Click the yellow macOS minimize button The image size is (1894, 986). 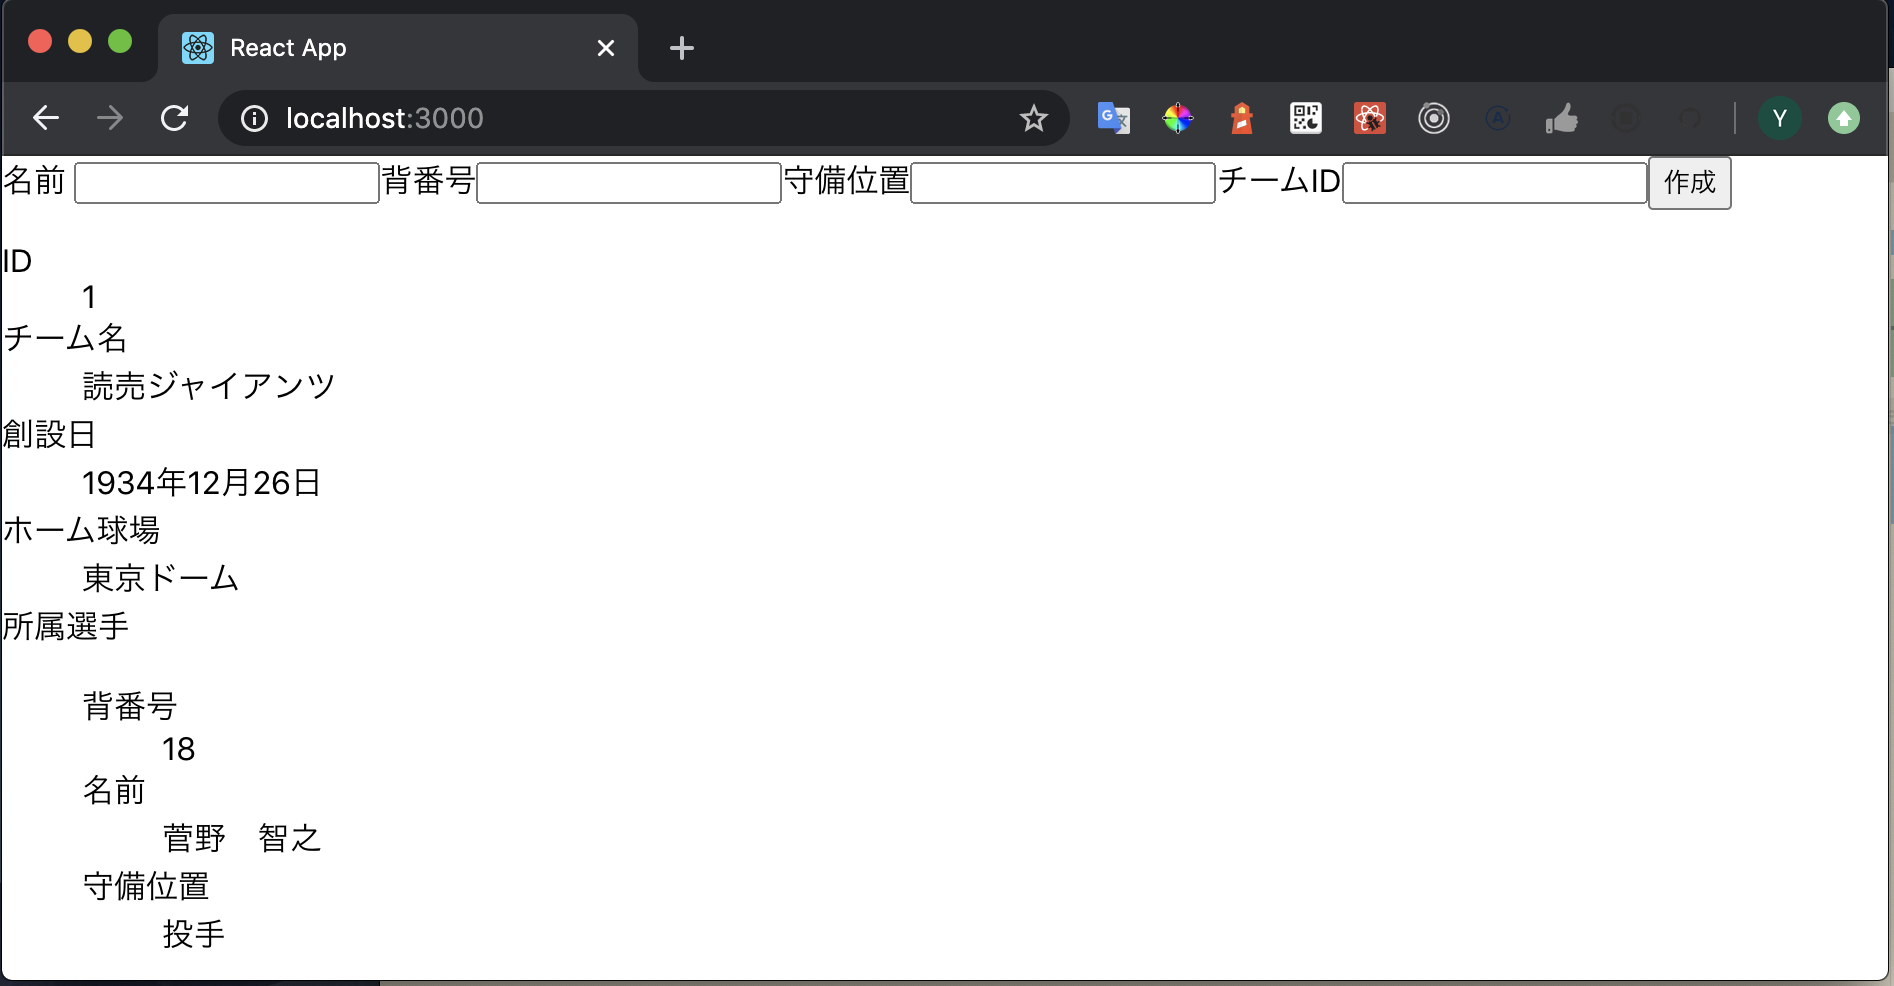(80, 41)
